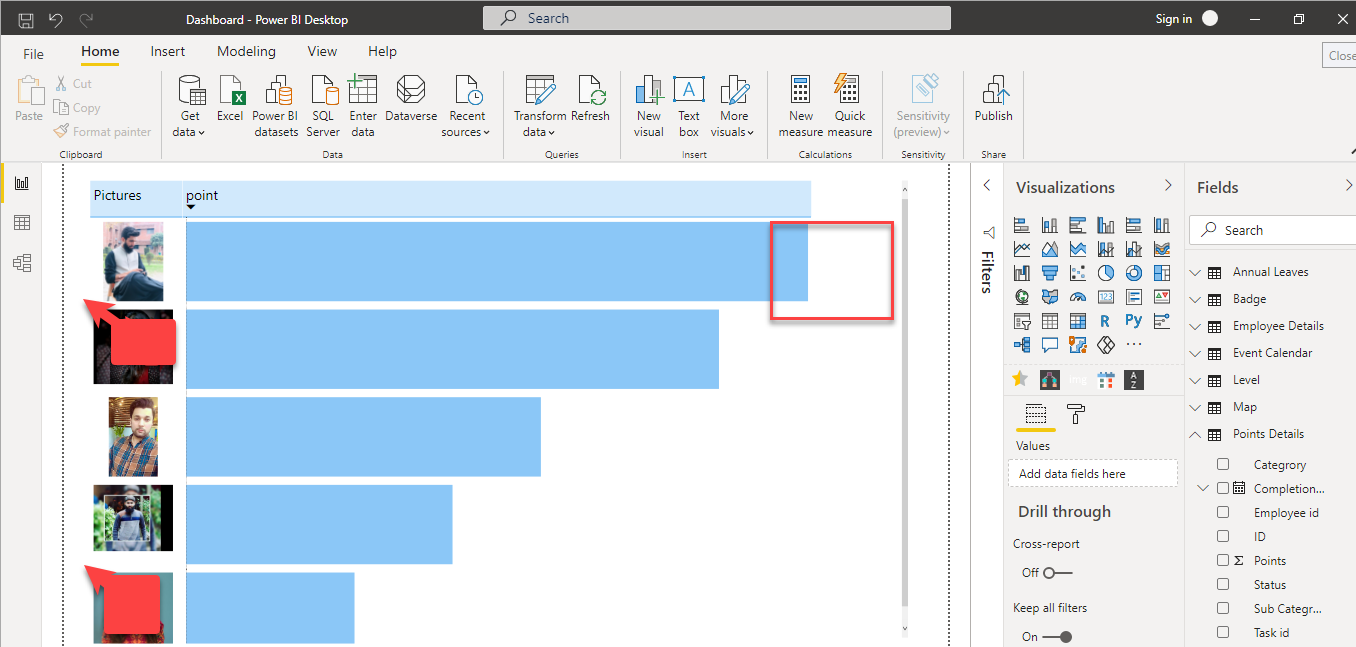This screenshot has width=1356, height=647.
Task: Expand the Level table
Action: coord(1194,380)
